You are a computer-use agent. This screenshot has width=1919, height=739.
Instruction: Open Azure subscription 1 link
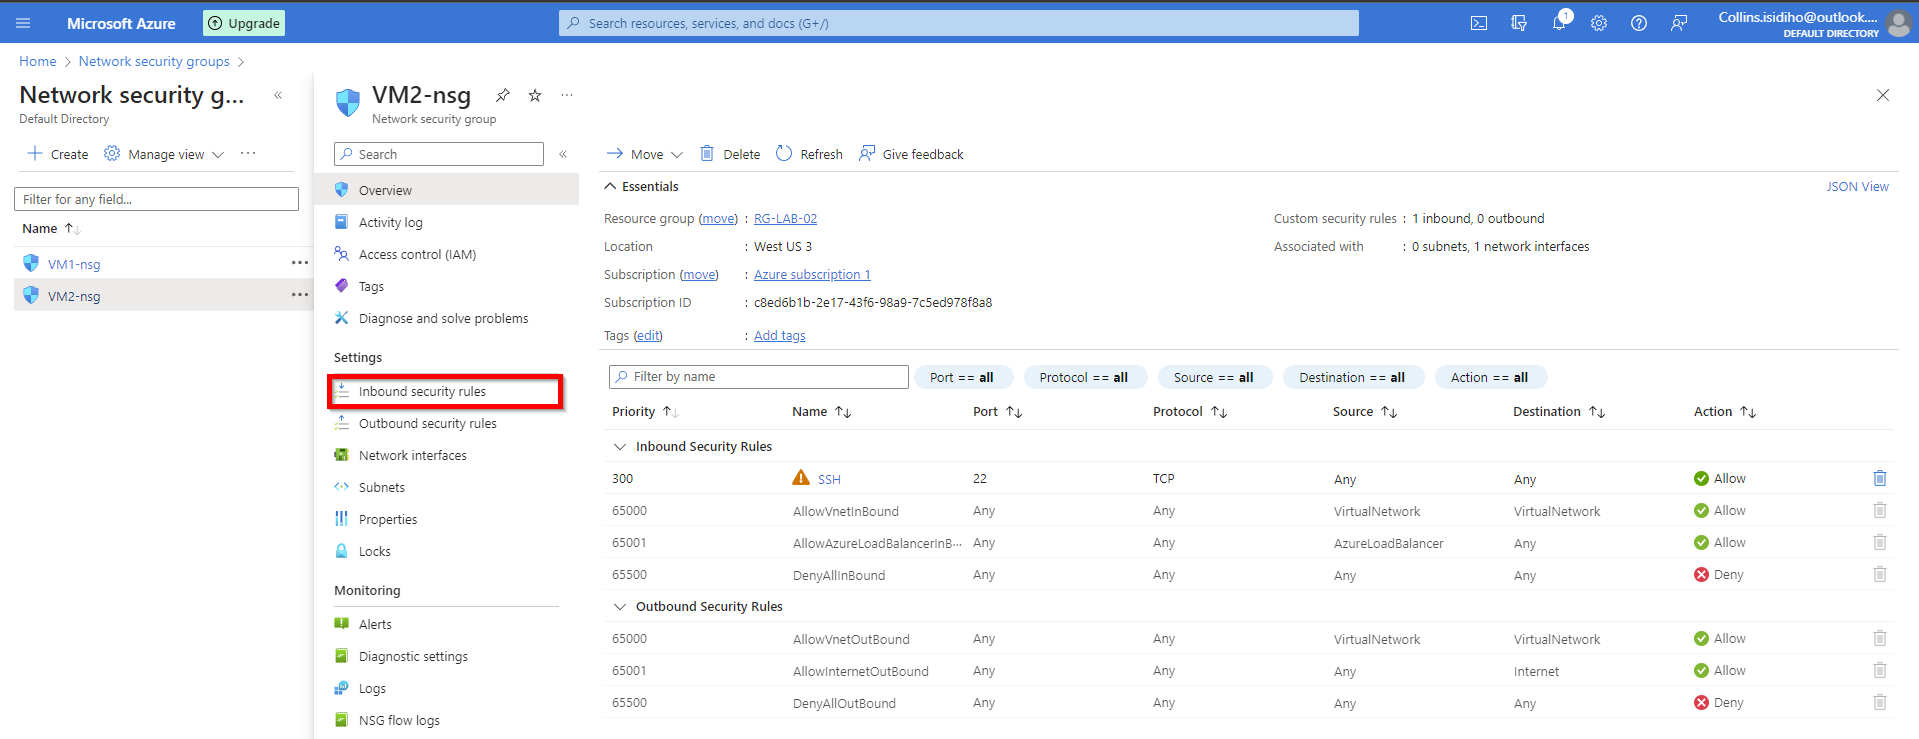tap(812, 274)
